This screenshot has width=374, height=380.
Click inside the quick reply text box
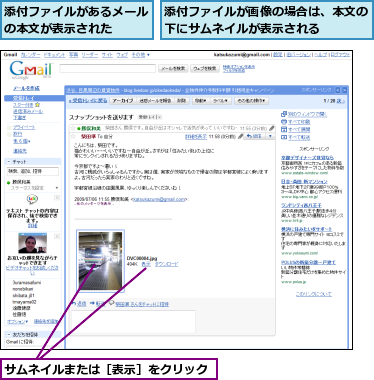[133, 321]
